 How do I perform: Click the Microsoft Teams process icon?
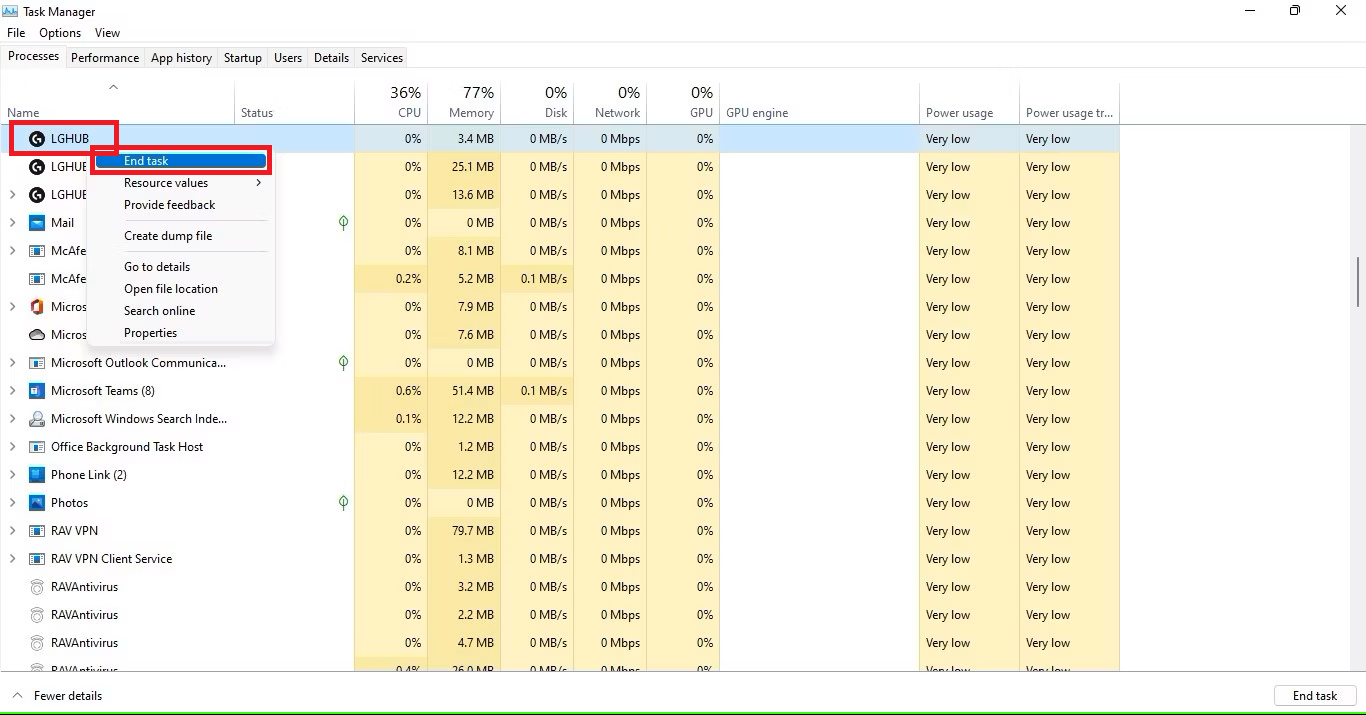(37, 391)
